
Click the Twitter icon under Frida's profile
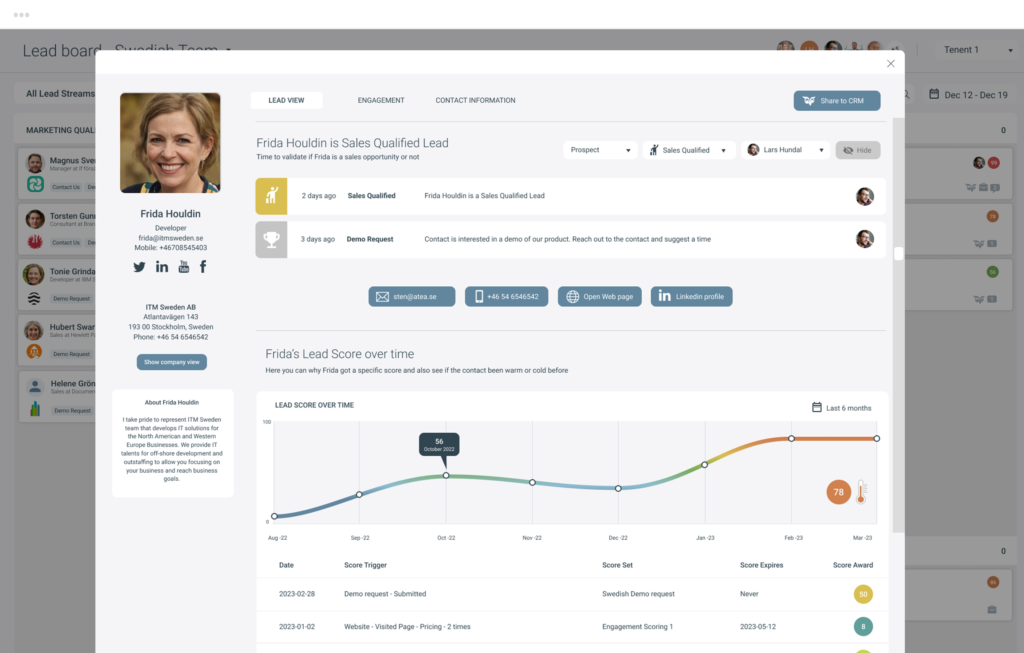(140, 267)
